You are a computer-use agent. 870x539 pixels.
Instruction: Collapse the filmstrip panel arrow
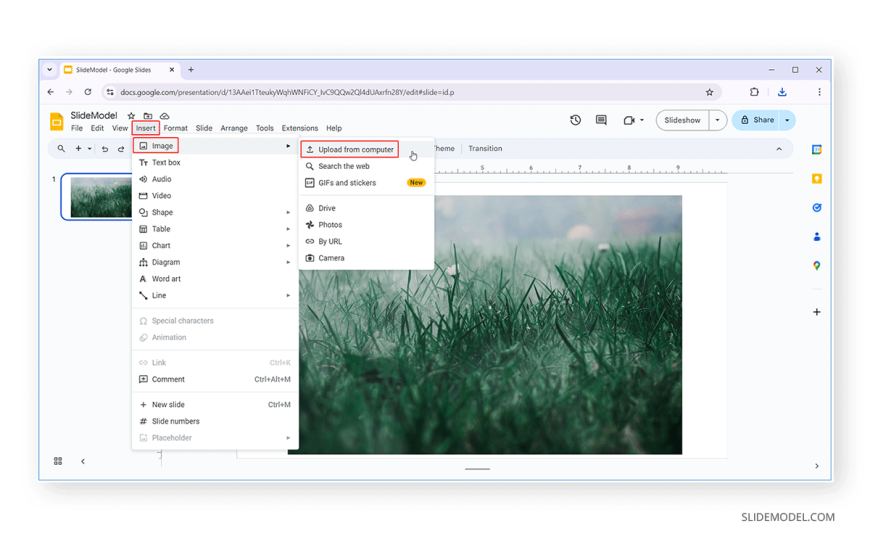coord(83,461)
